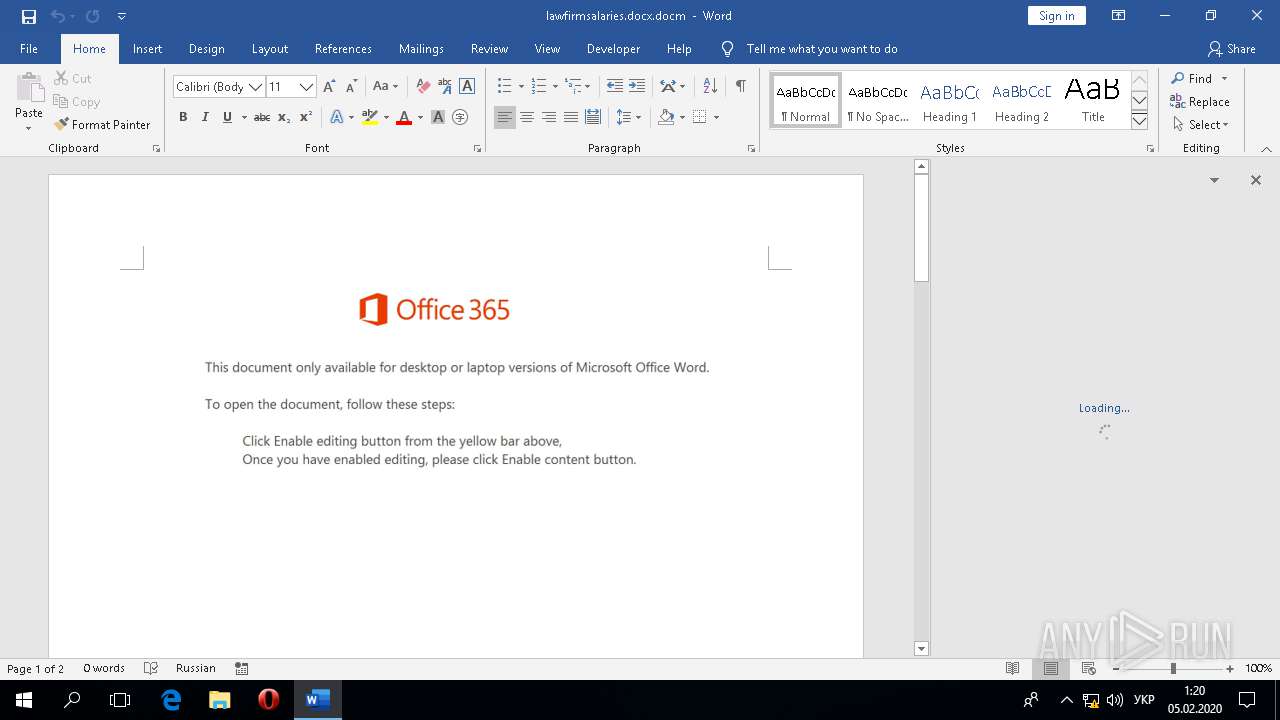Switch to the Review tab

point(489,48)
